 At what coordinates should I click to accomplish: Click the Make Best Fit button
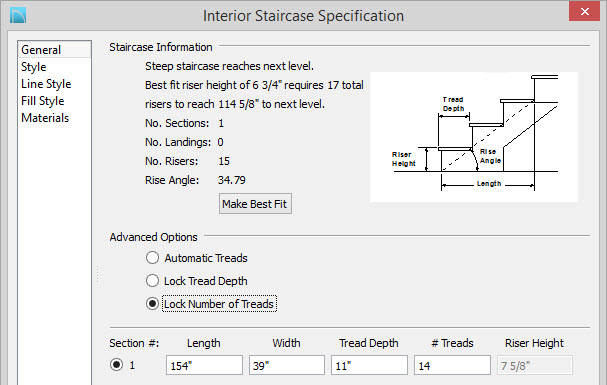tap(255, 204)
